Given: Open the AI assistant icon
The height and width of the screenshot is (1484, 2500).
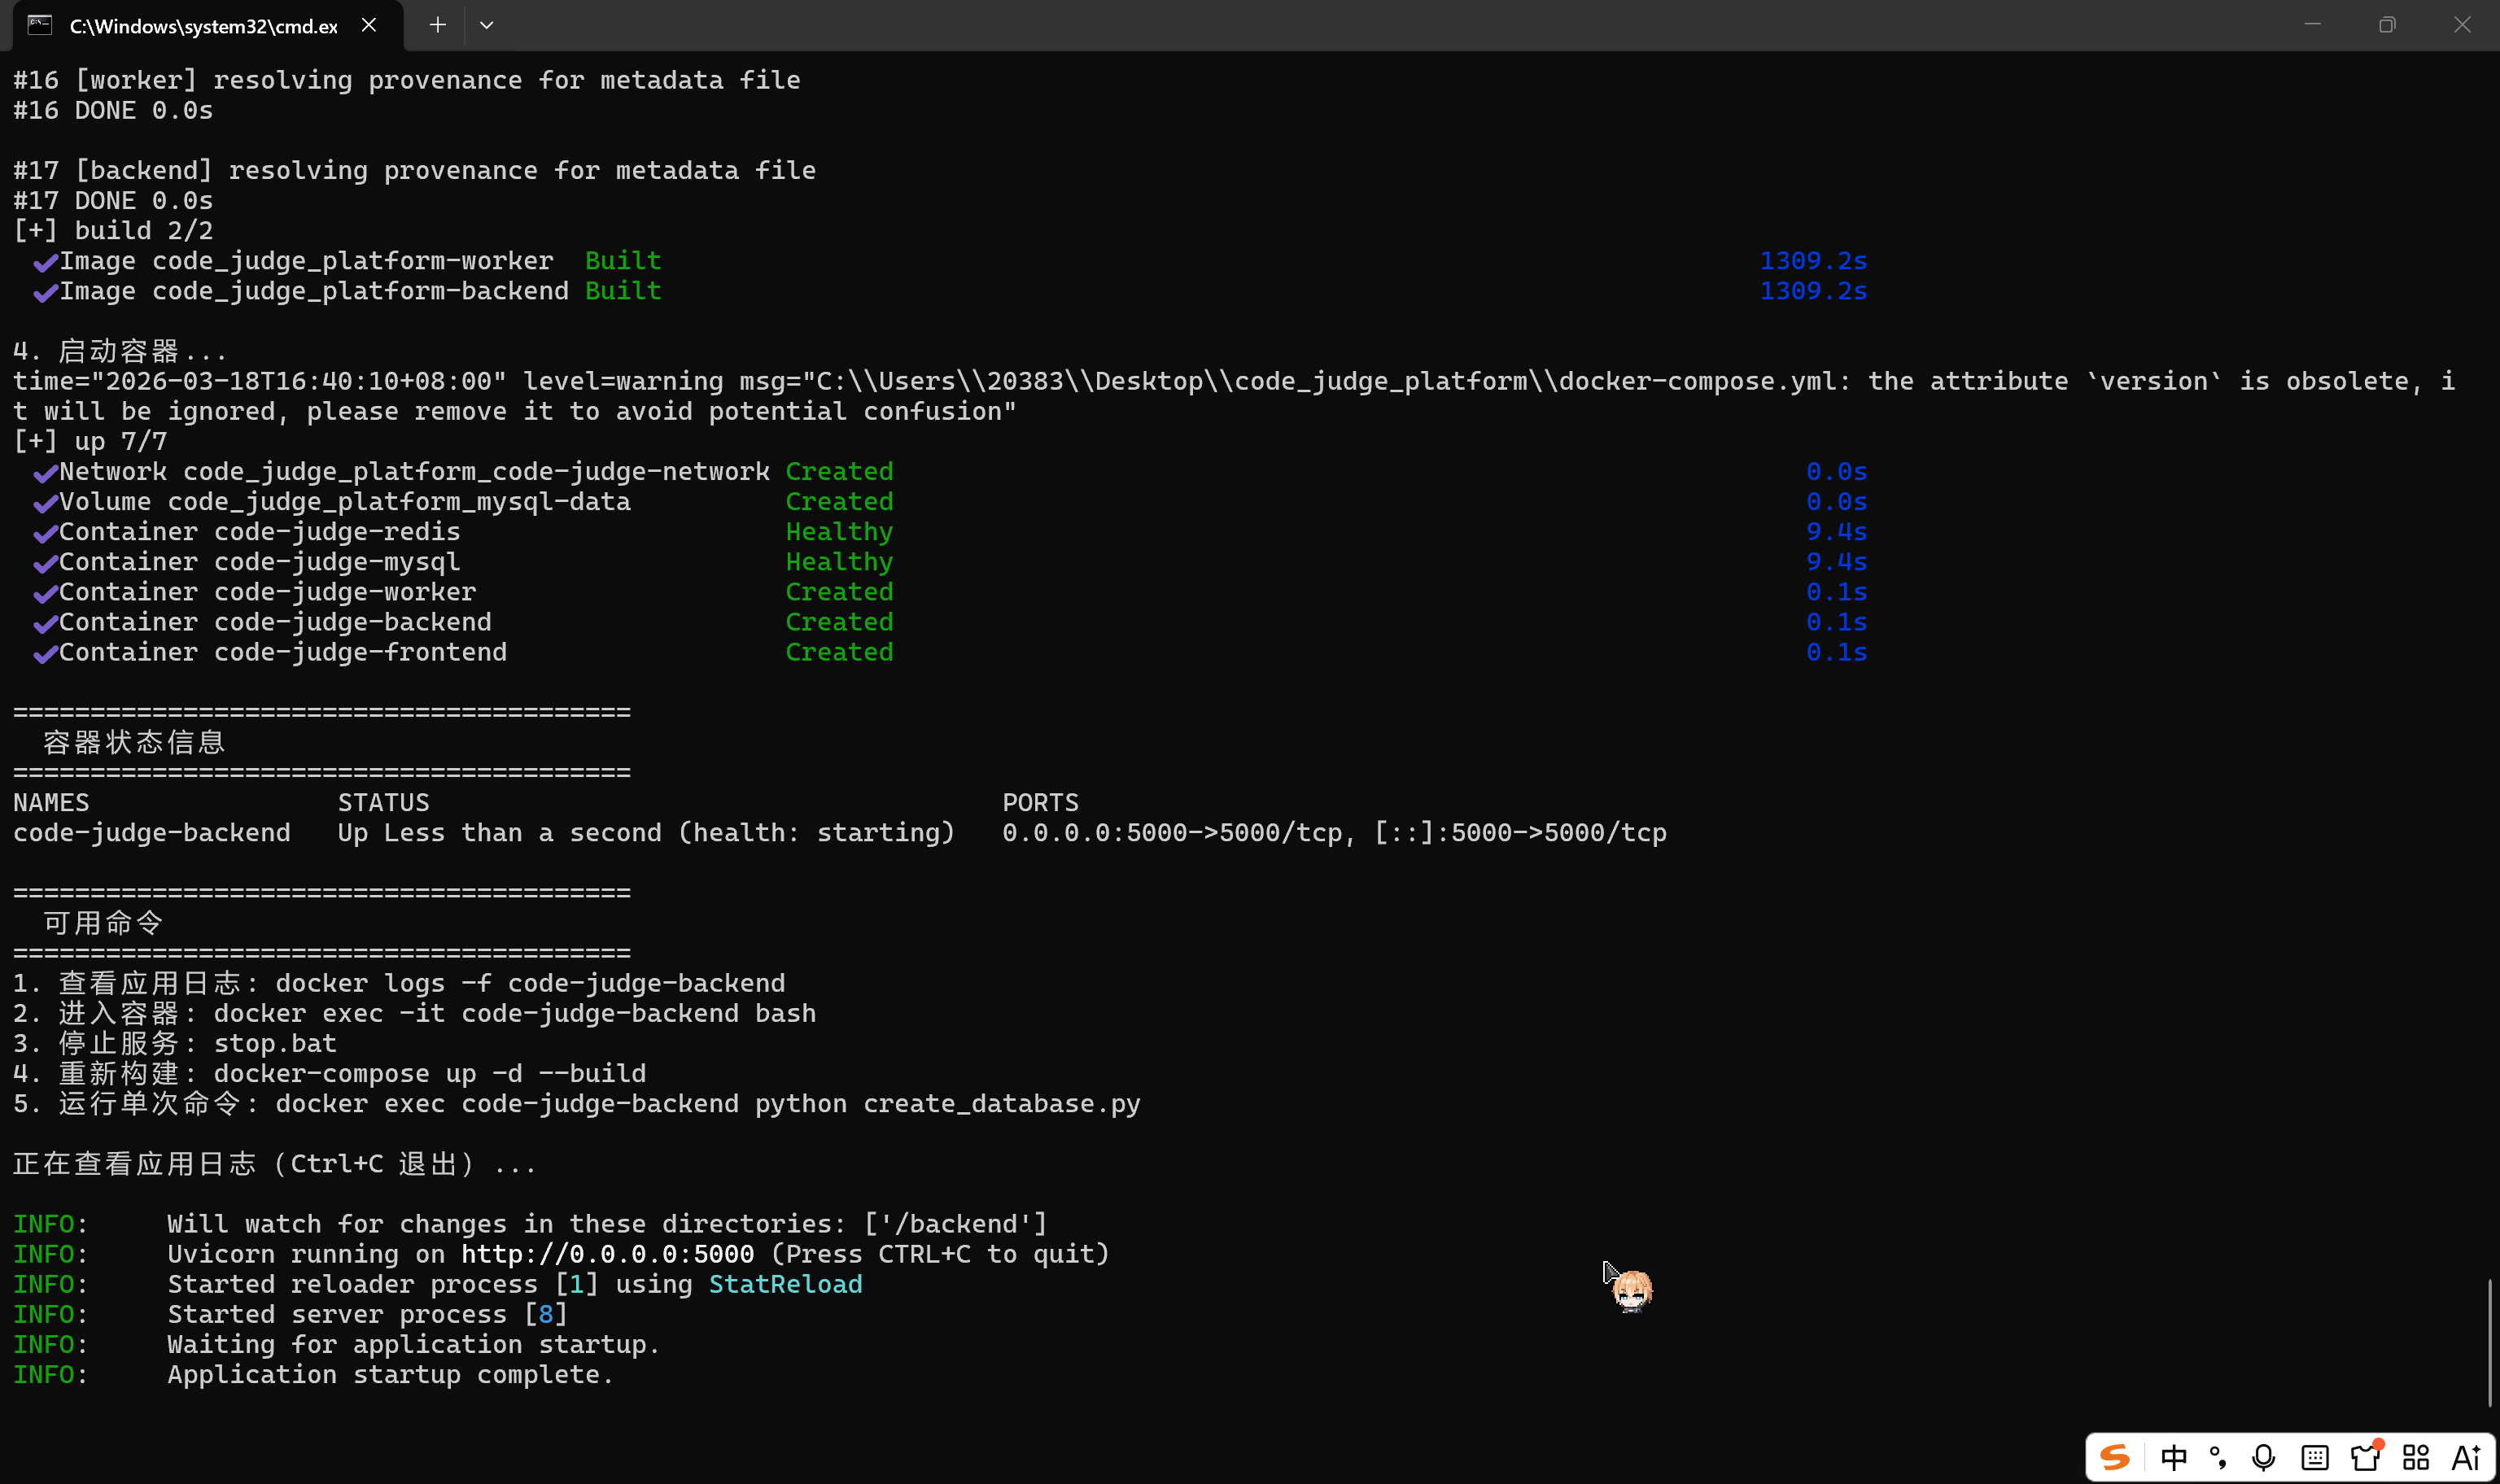Looking at the screenshot, I should (x=2467, y=1457).
